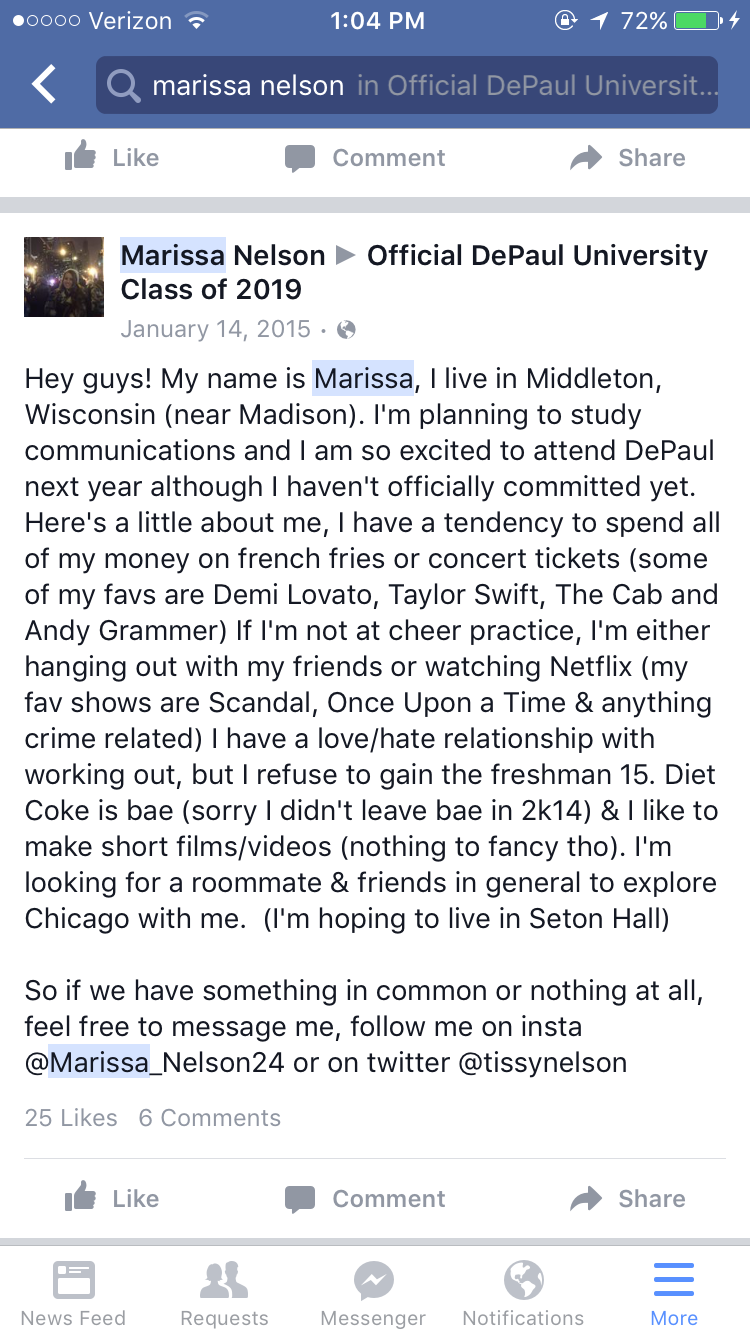Tap the back arrow in header

coord(44,86)
